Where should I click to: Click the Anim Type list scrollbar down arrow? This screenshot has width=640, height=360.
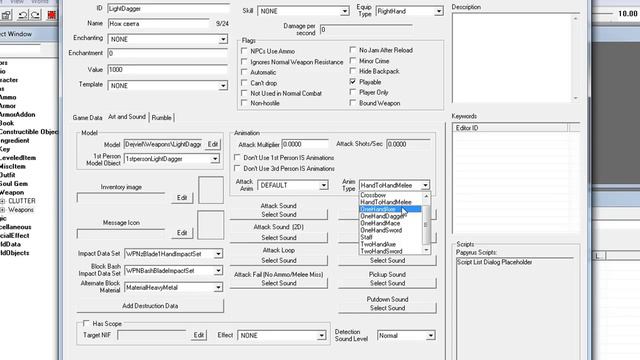pos(426,249)
